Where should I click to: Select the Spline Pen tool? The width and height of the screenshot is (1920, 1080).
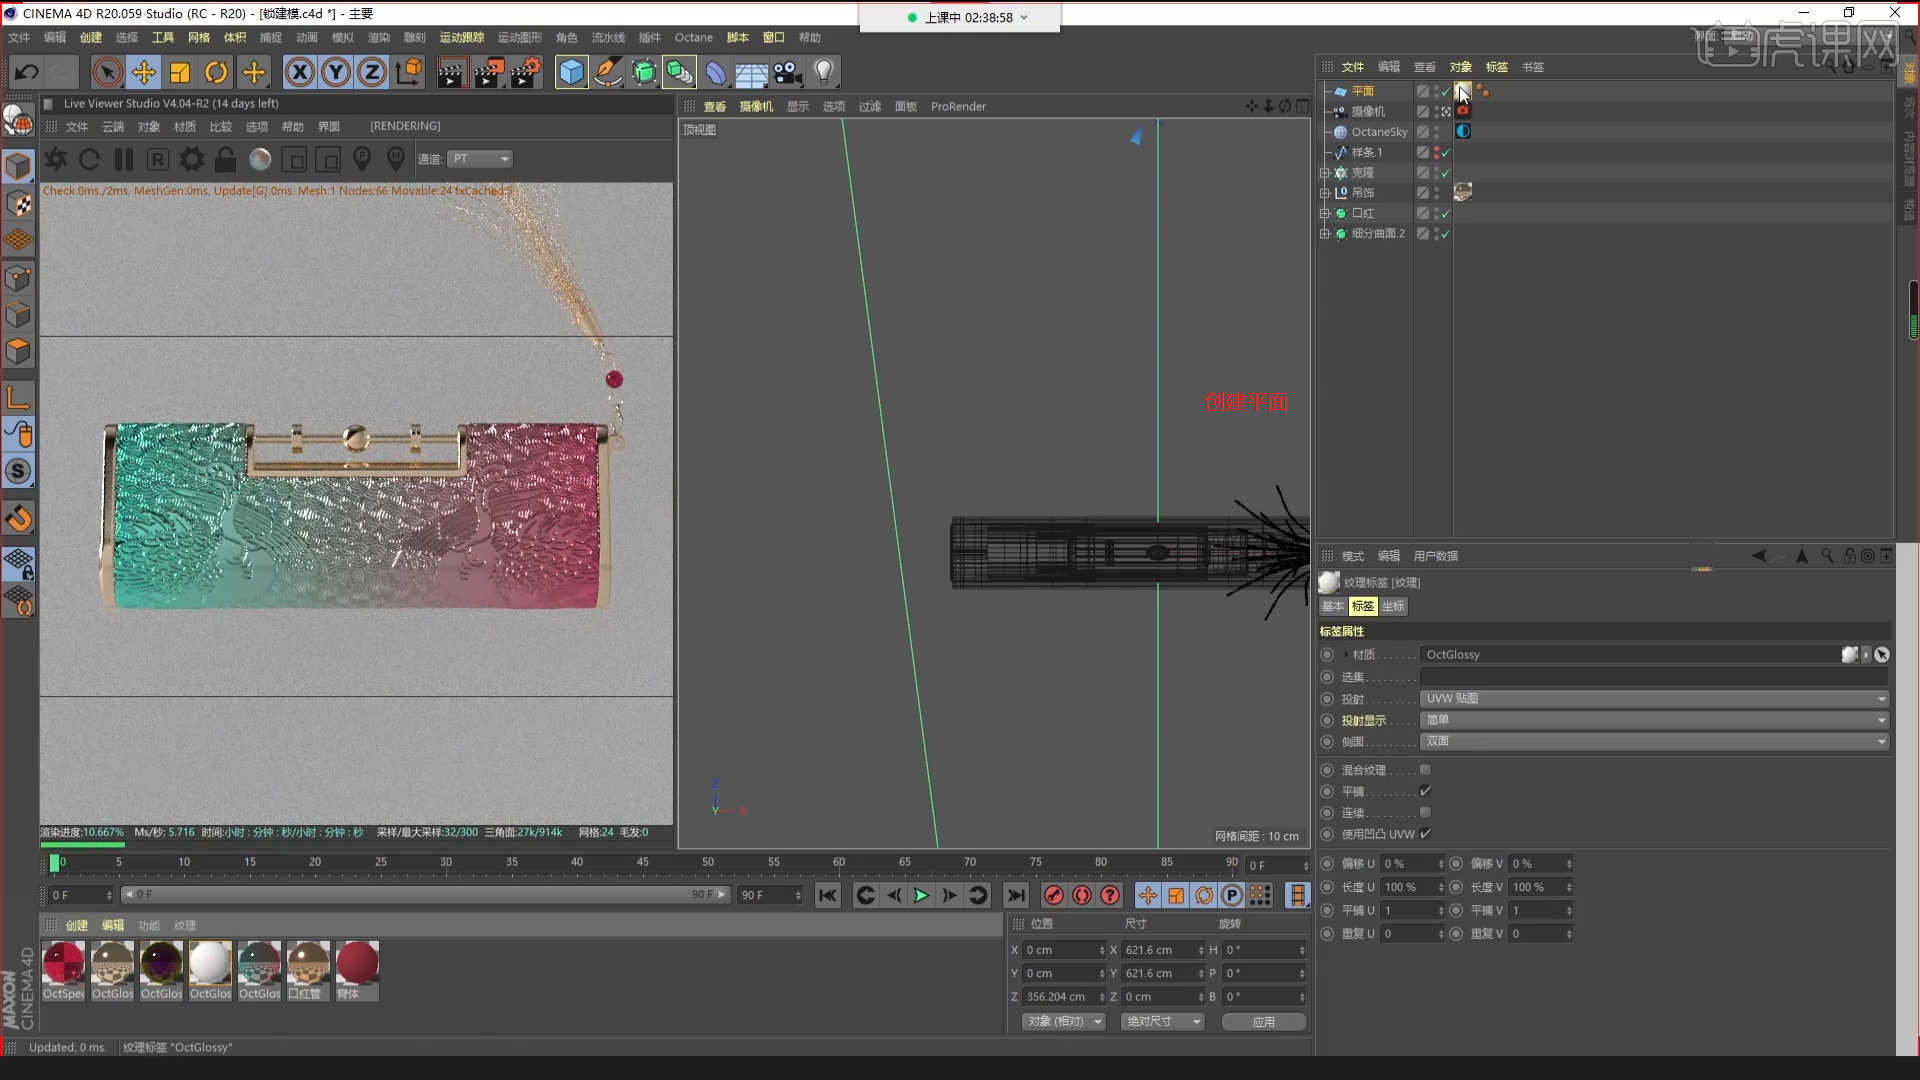coord(607,72)
